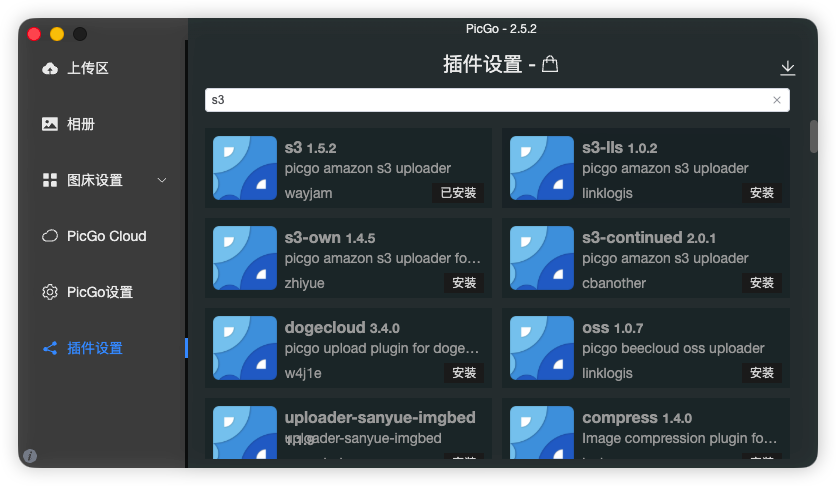The width and height of the screenshot is (836, 486).
Task: Open the info icon at bottom left
Action: click(x=30, y=456)
